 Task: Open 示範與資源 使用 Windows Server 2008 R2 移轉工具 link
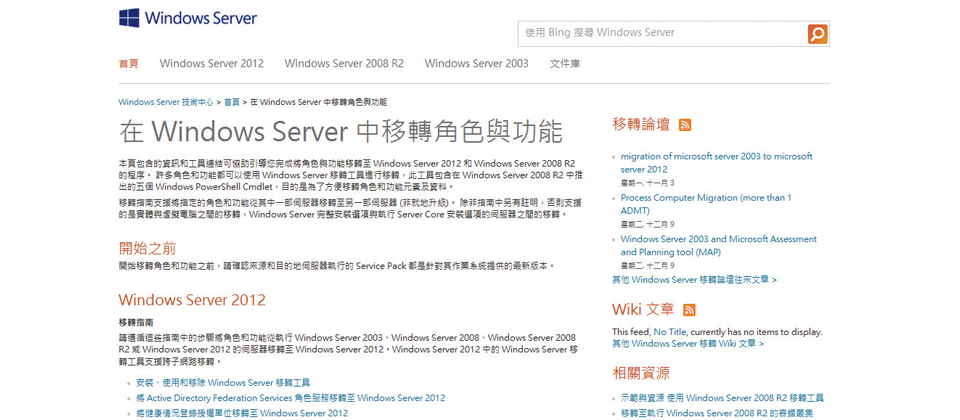point(722,398)
